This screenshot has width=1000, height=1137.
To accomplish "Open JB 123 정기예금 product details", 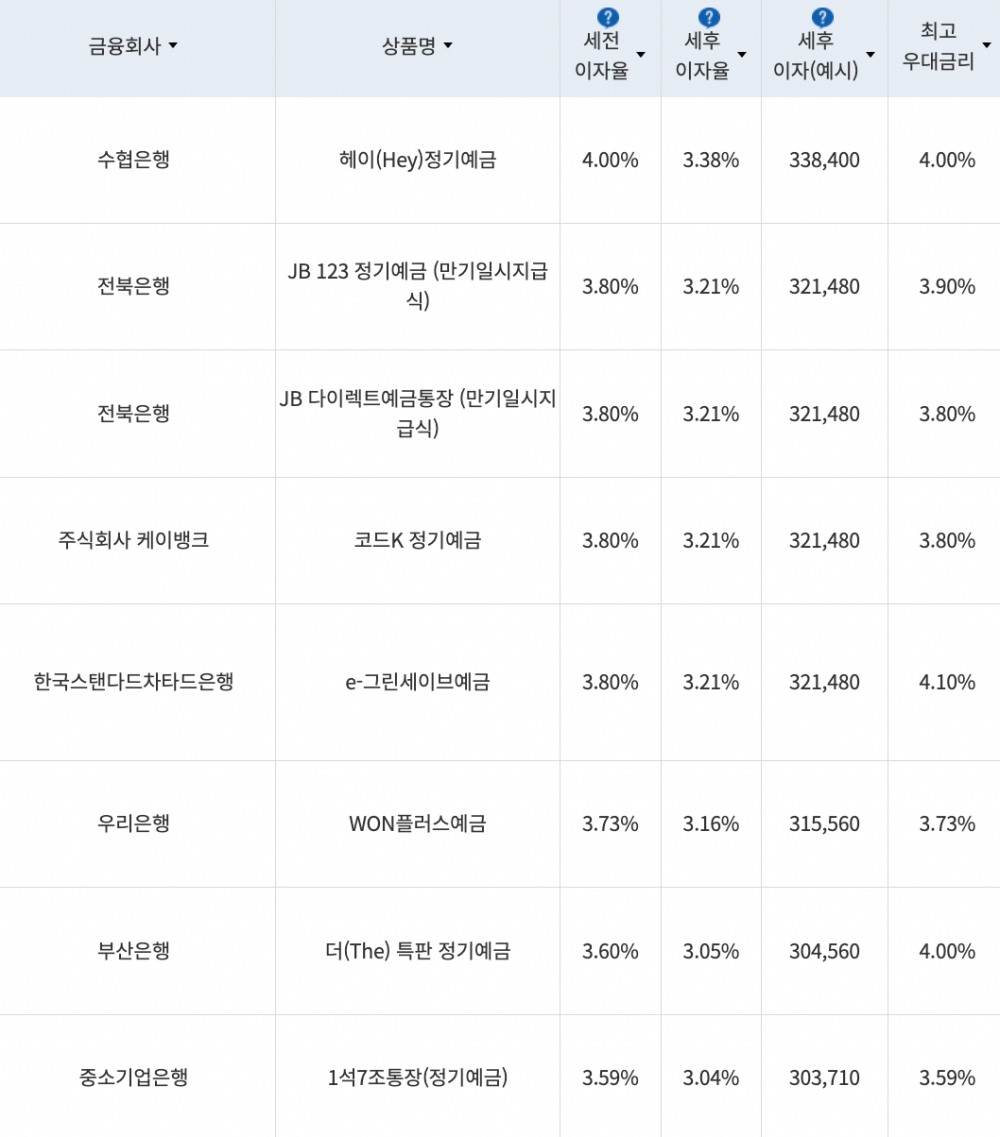I will tap(416, 285).
